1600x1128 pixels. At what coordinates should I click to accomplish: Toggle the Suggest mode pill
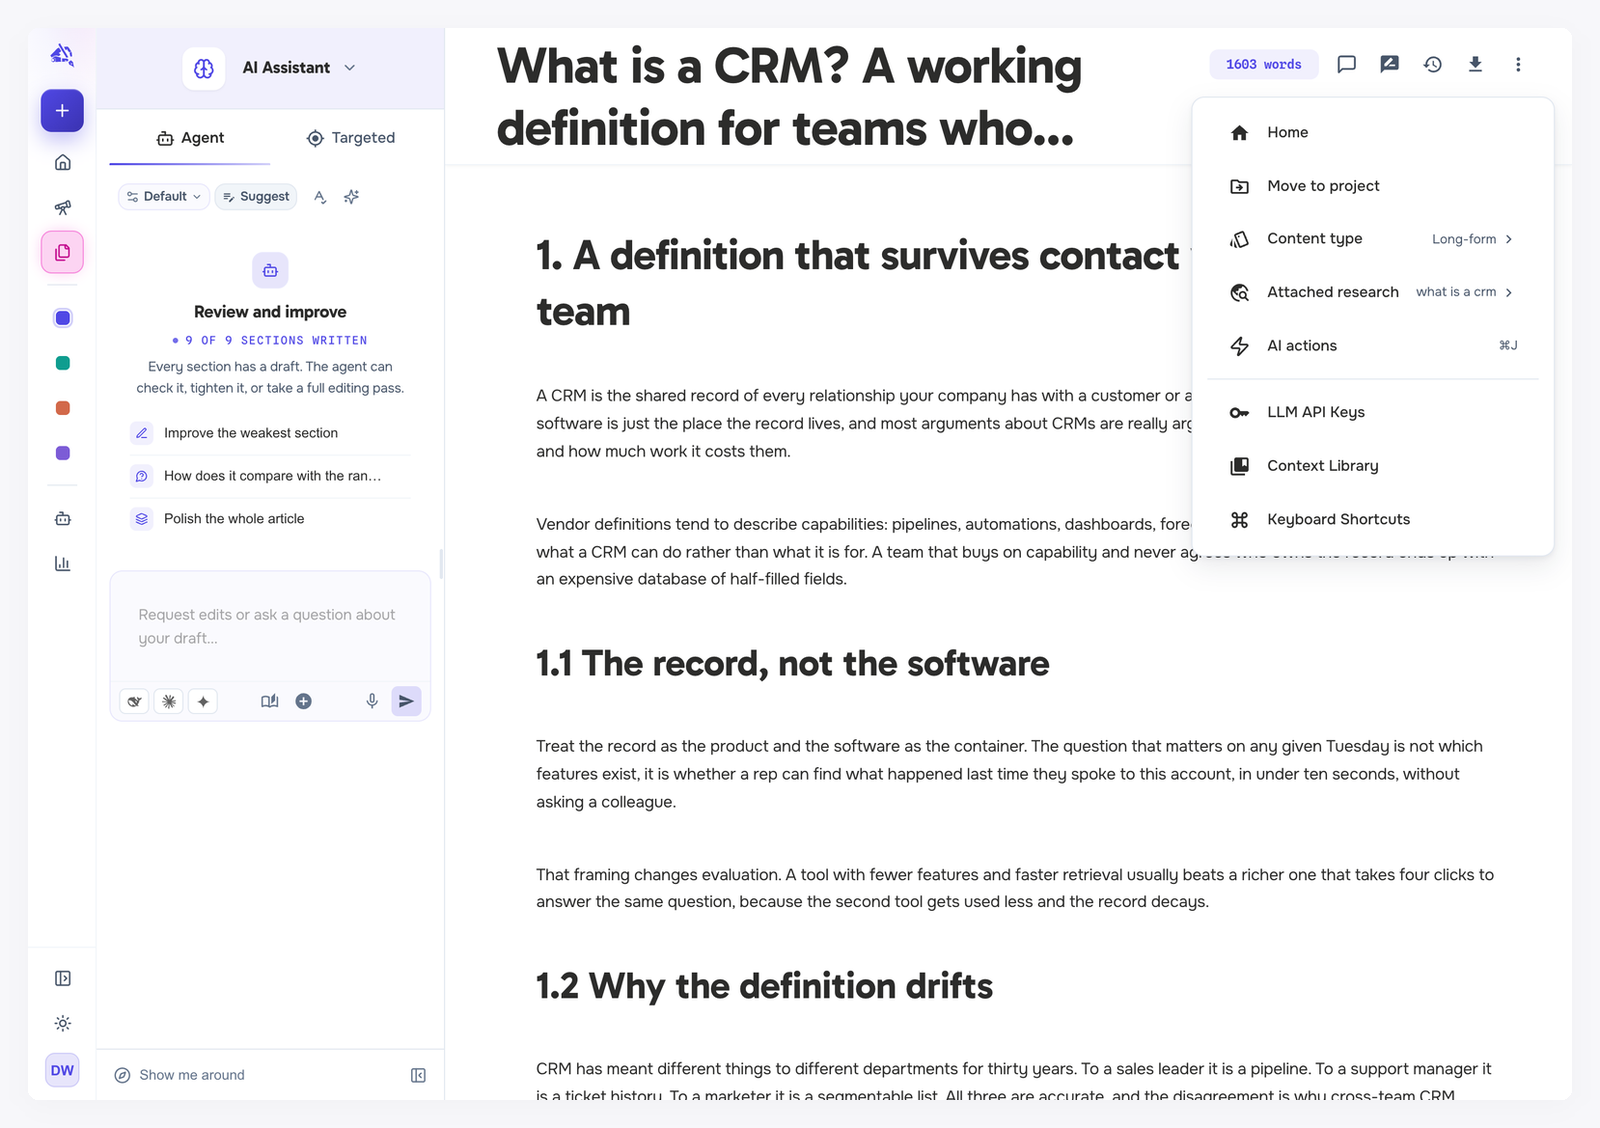tap(256, 197)
